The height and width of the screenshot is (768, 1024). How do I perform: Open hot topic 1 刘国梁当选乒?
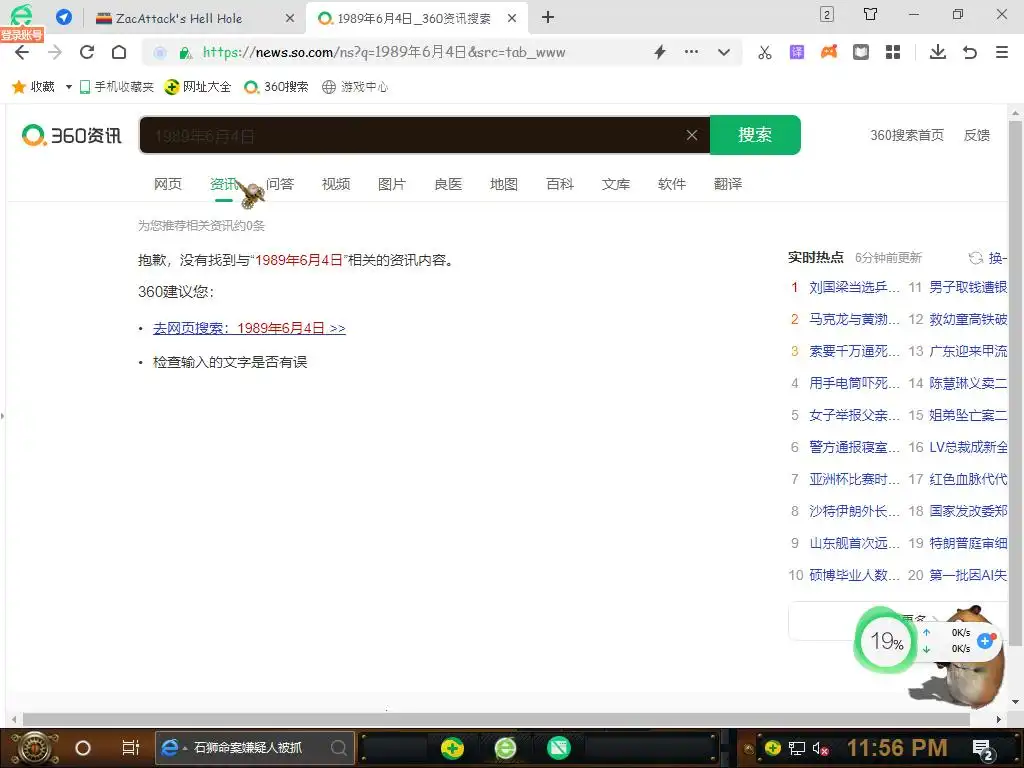click(854, 287)
